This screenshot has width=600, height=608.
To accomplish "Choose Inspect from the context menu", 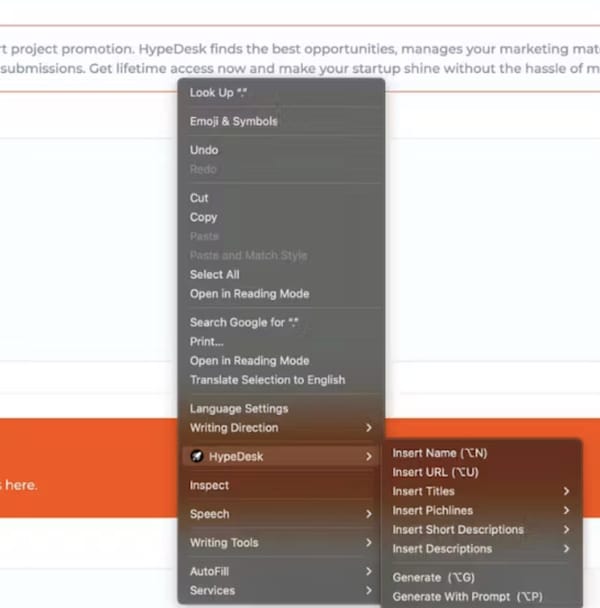I will pos(209,486).
